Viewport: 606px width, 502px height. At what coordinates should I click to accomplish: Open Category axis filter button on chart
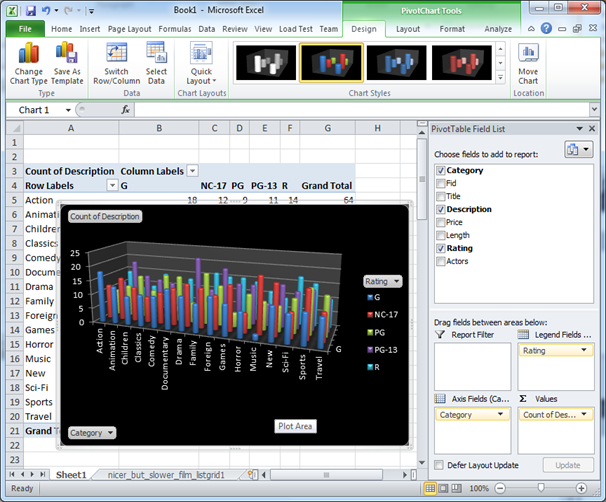91,433
